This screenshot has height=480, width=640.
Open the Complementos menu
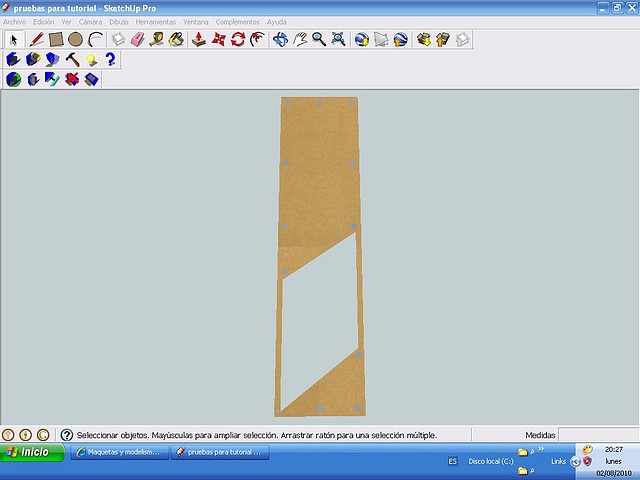[238, 22]
